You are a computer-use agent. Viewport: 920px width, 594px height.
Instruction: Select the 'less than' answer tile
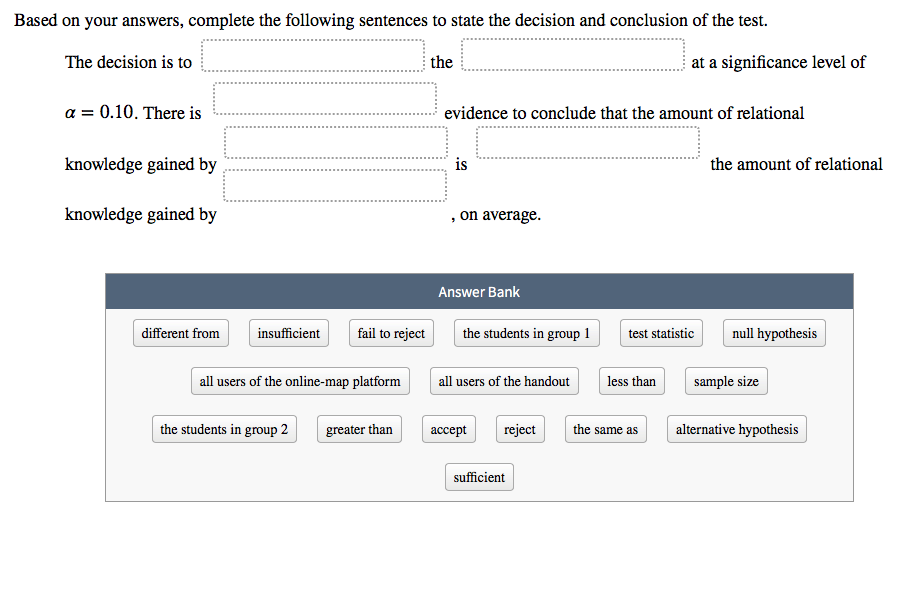[632, 382]
